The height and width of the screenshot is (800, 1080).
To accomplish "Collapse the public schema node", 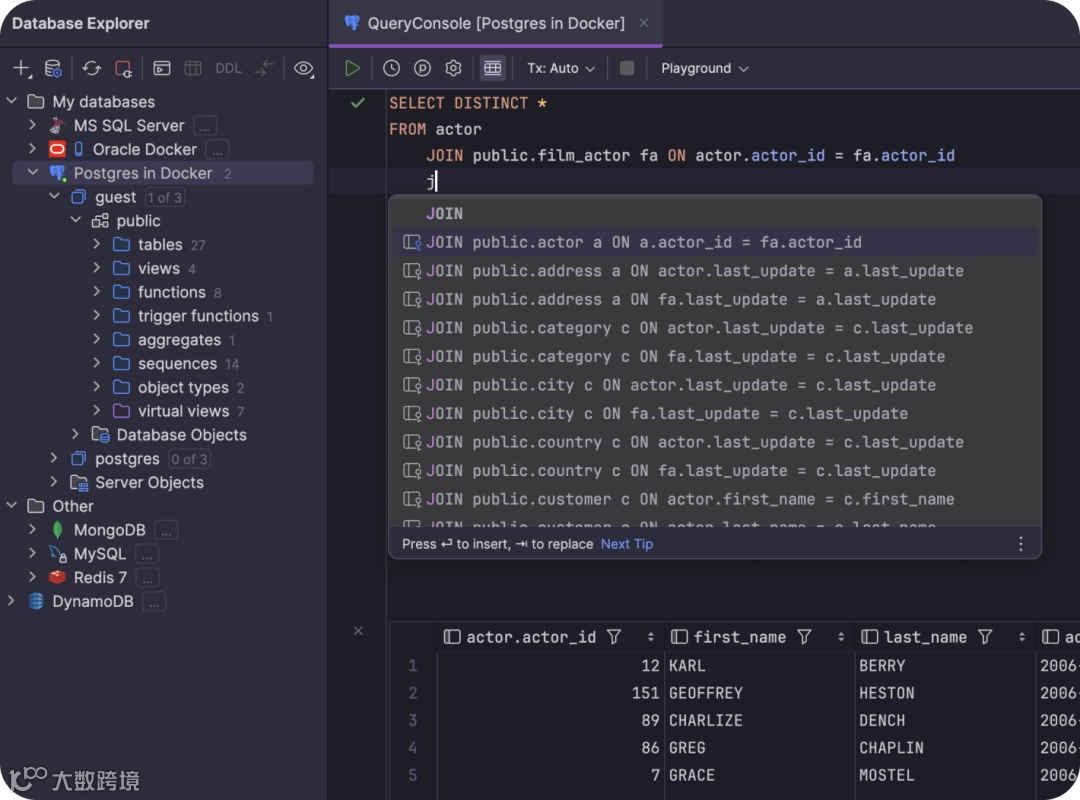I will point(76,220).
